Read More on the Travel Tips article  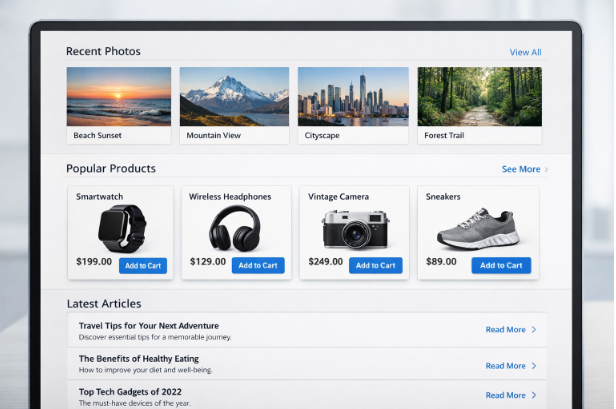tap(506, 330)
